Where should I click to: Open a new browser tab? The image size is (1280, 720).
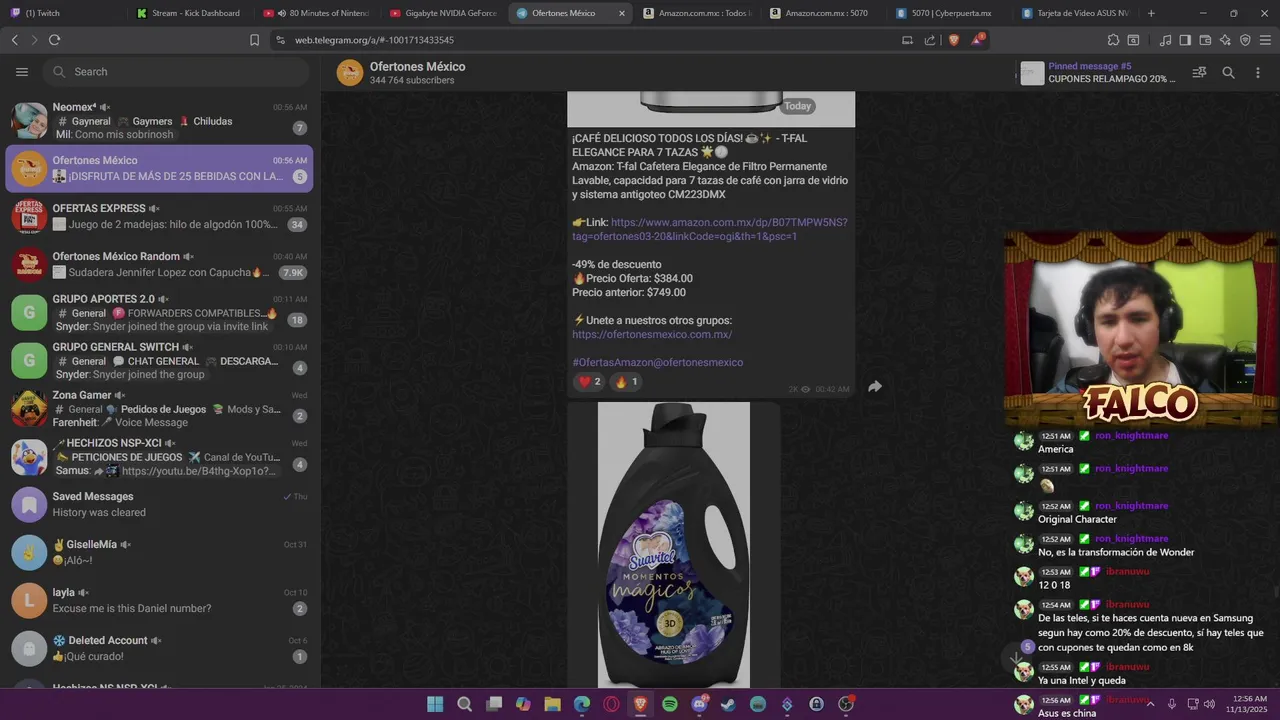[x=1151, y=13]
